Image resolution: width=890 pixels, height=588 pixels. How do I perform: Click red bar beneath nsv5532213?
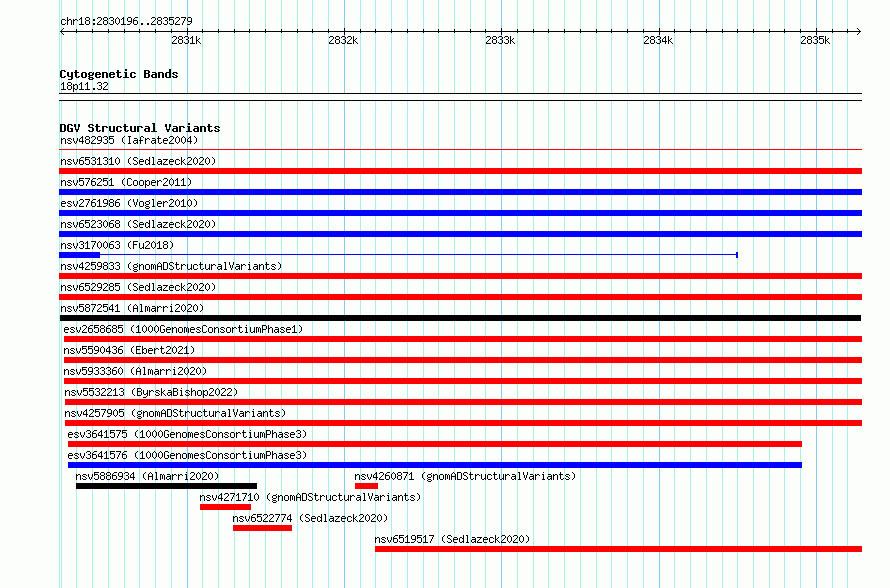(x=463, y=402)
